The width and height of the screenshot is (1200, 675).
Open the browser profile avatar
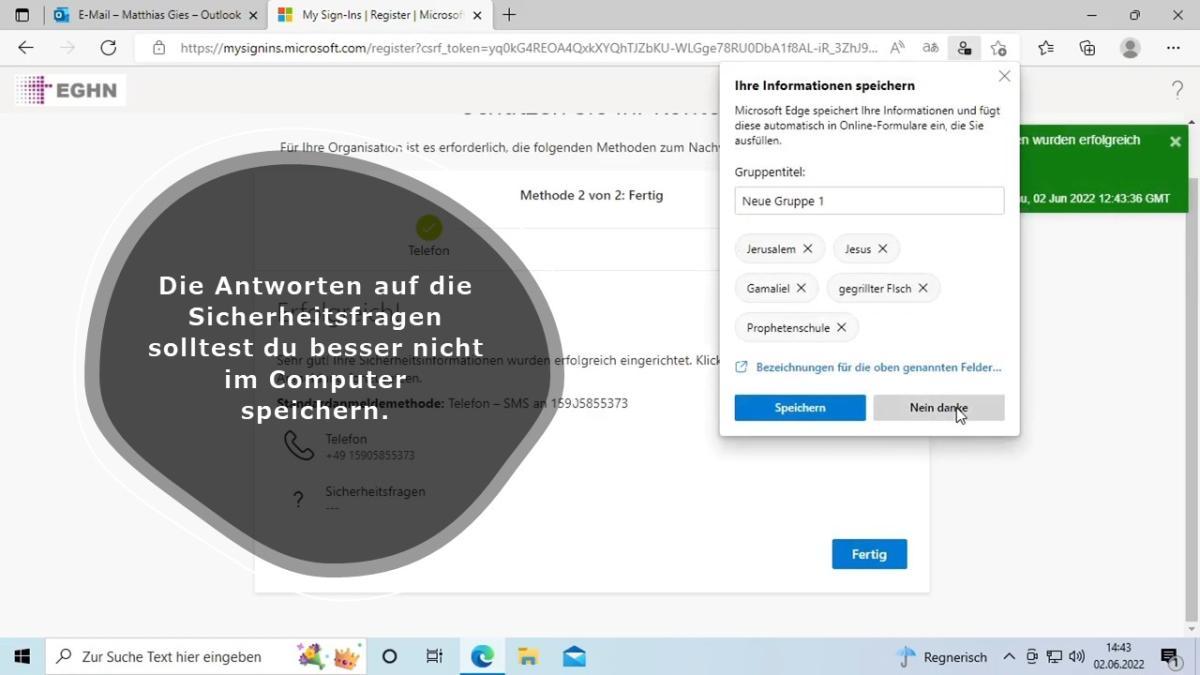coord(1130,48)
